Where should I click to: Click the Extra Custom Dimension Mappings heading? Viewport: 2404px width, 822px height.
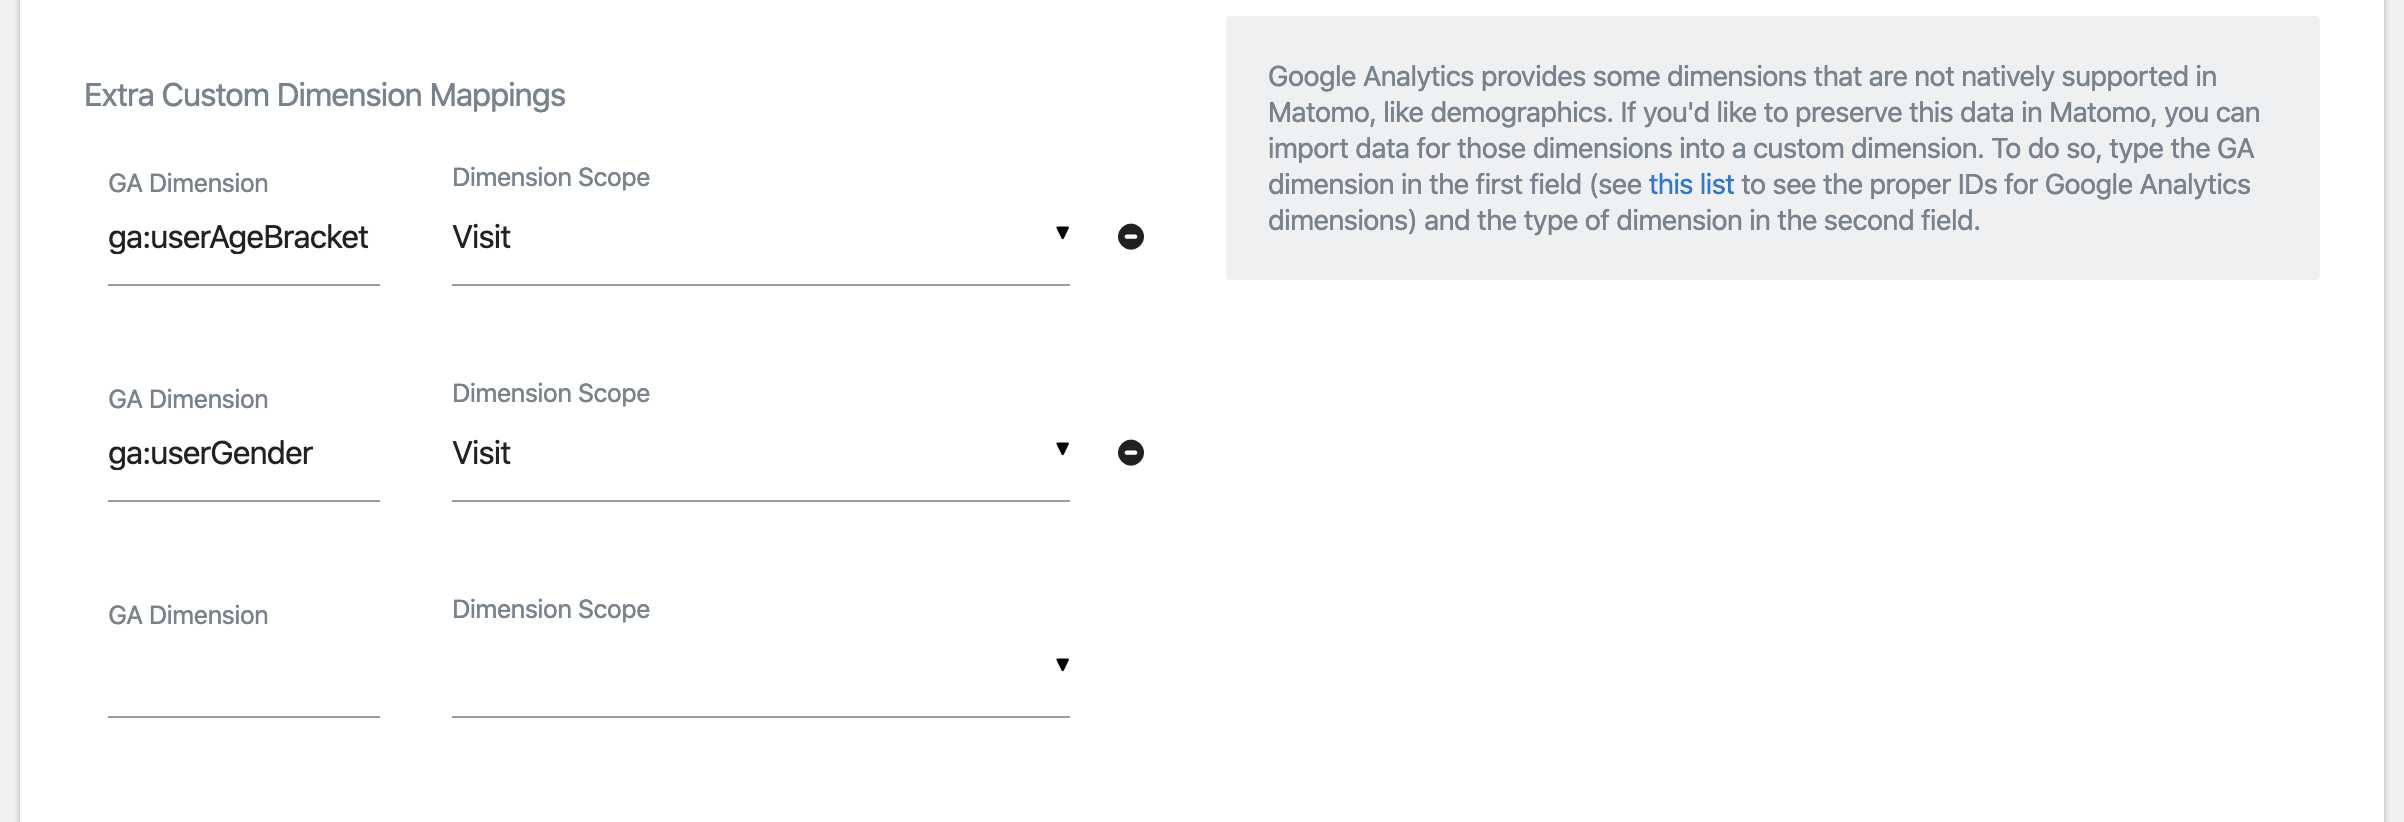point(325,96)
